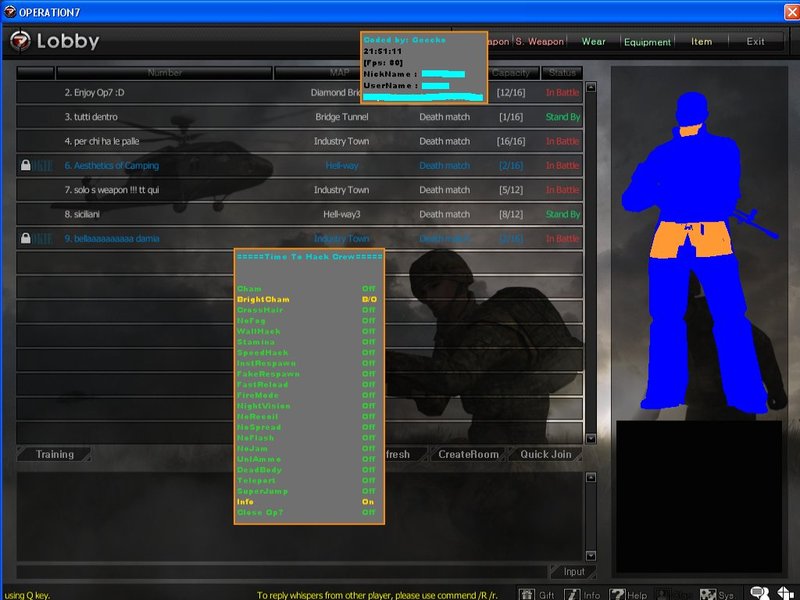Toggle the NoFlash option
The image size is (800, 600).
tap(307, 438)
